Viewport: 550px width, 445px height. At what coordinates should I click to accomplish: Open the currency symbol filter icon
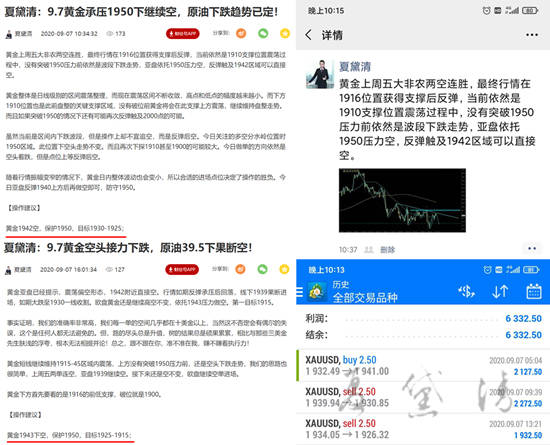pyautogui.click(x=466, y=291)
